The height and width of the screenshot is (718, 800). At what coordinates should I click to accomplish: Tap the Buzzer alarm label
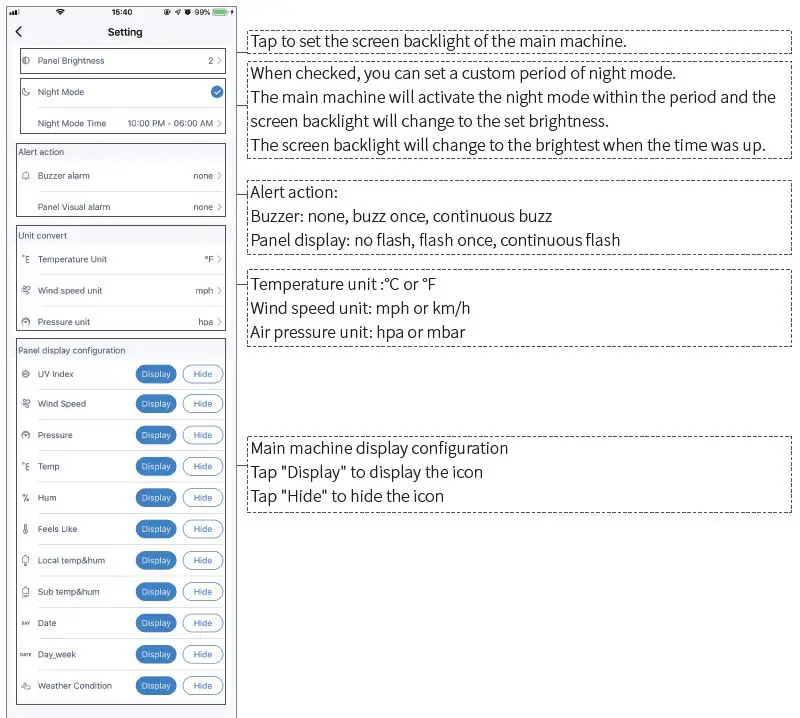64,176
